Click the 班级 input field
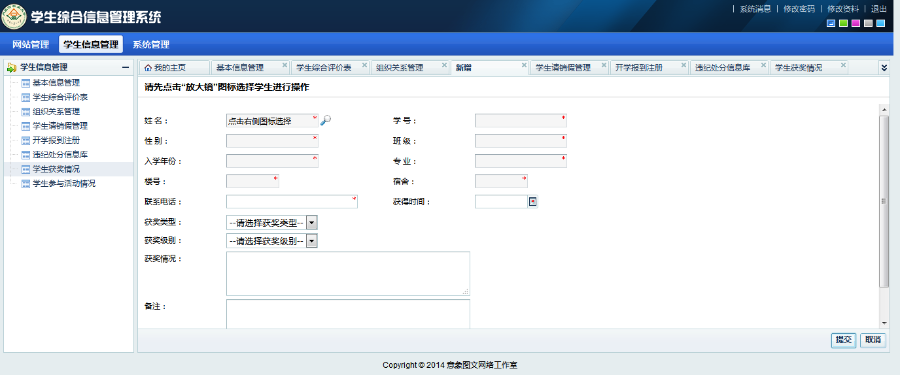 click(521, 141)
